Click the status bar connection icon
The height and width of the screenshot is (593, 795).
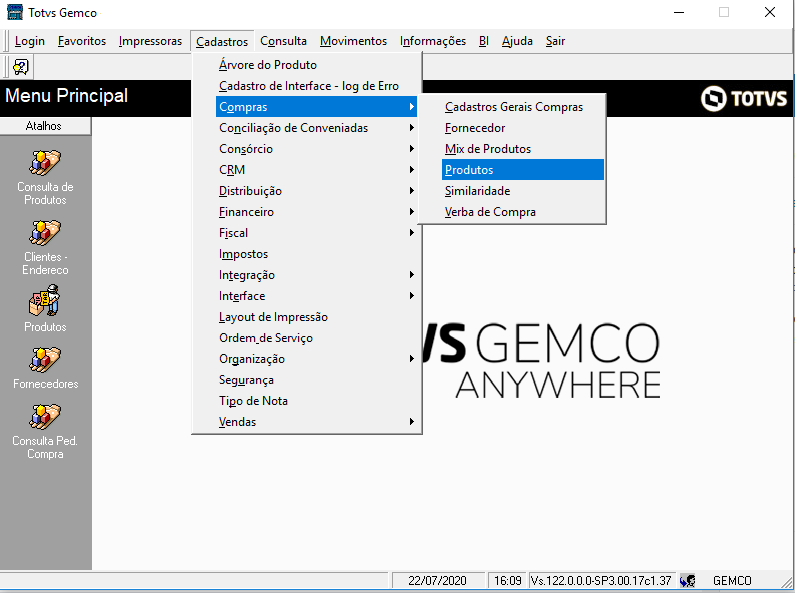click(x=688, y=580)
